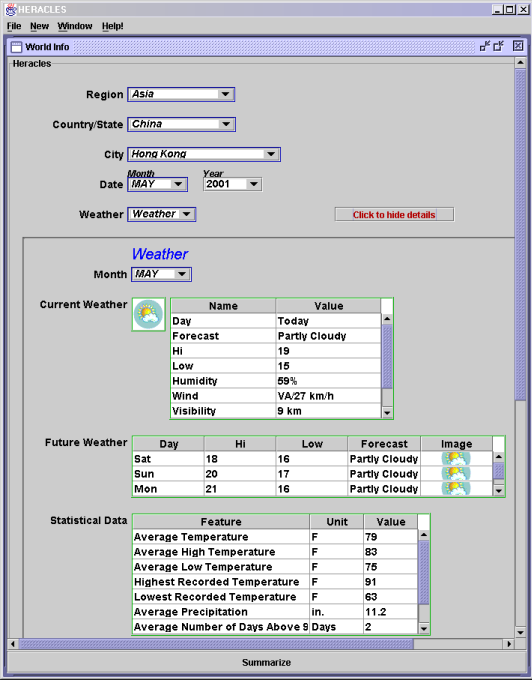Open the Region dropdown showing Asia
The width and height of the screenshot is (532, 684).
pyautogui.click(x=181, y=94)
